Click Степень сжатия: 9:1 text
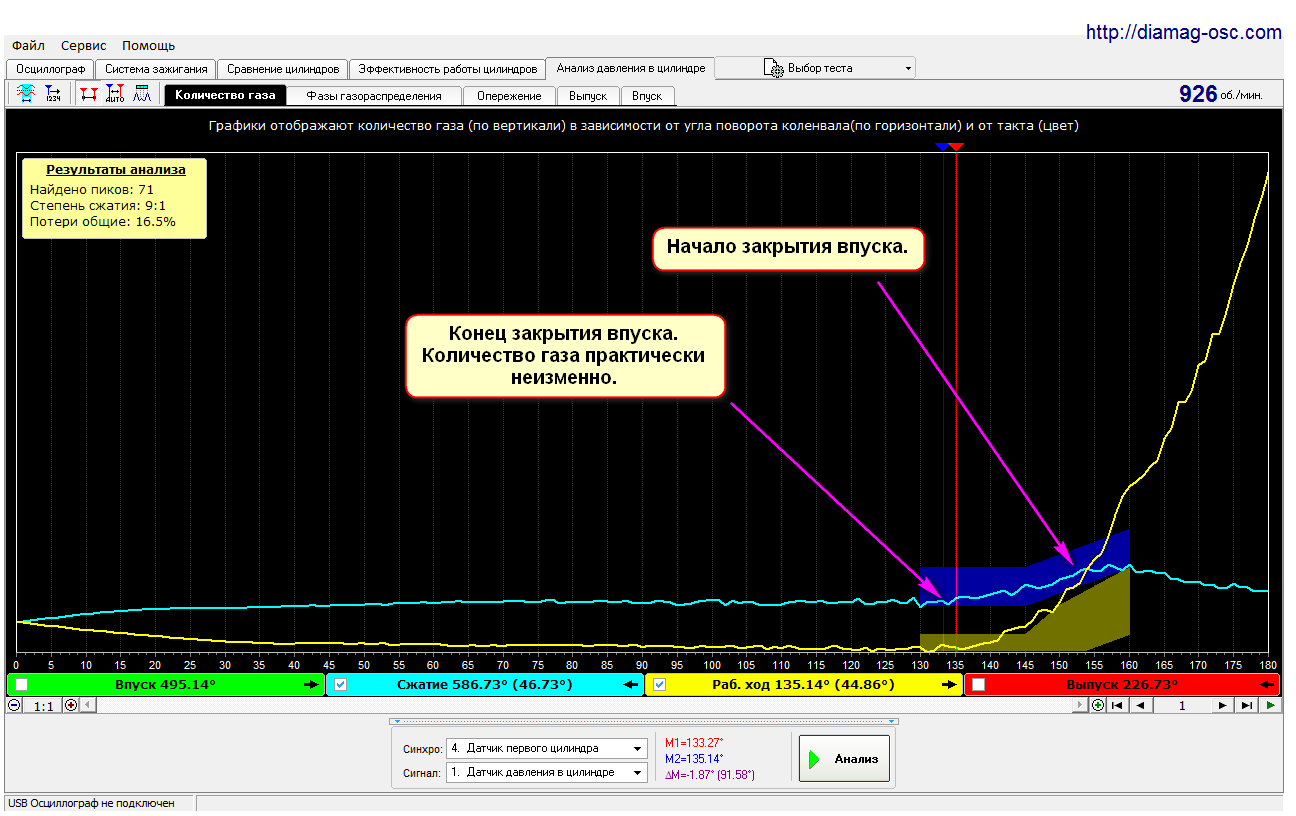 pos(98,205)
